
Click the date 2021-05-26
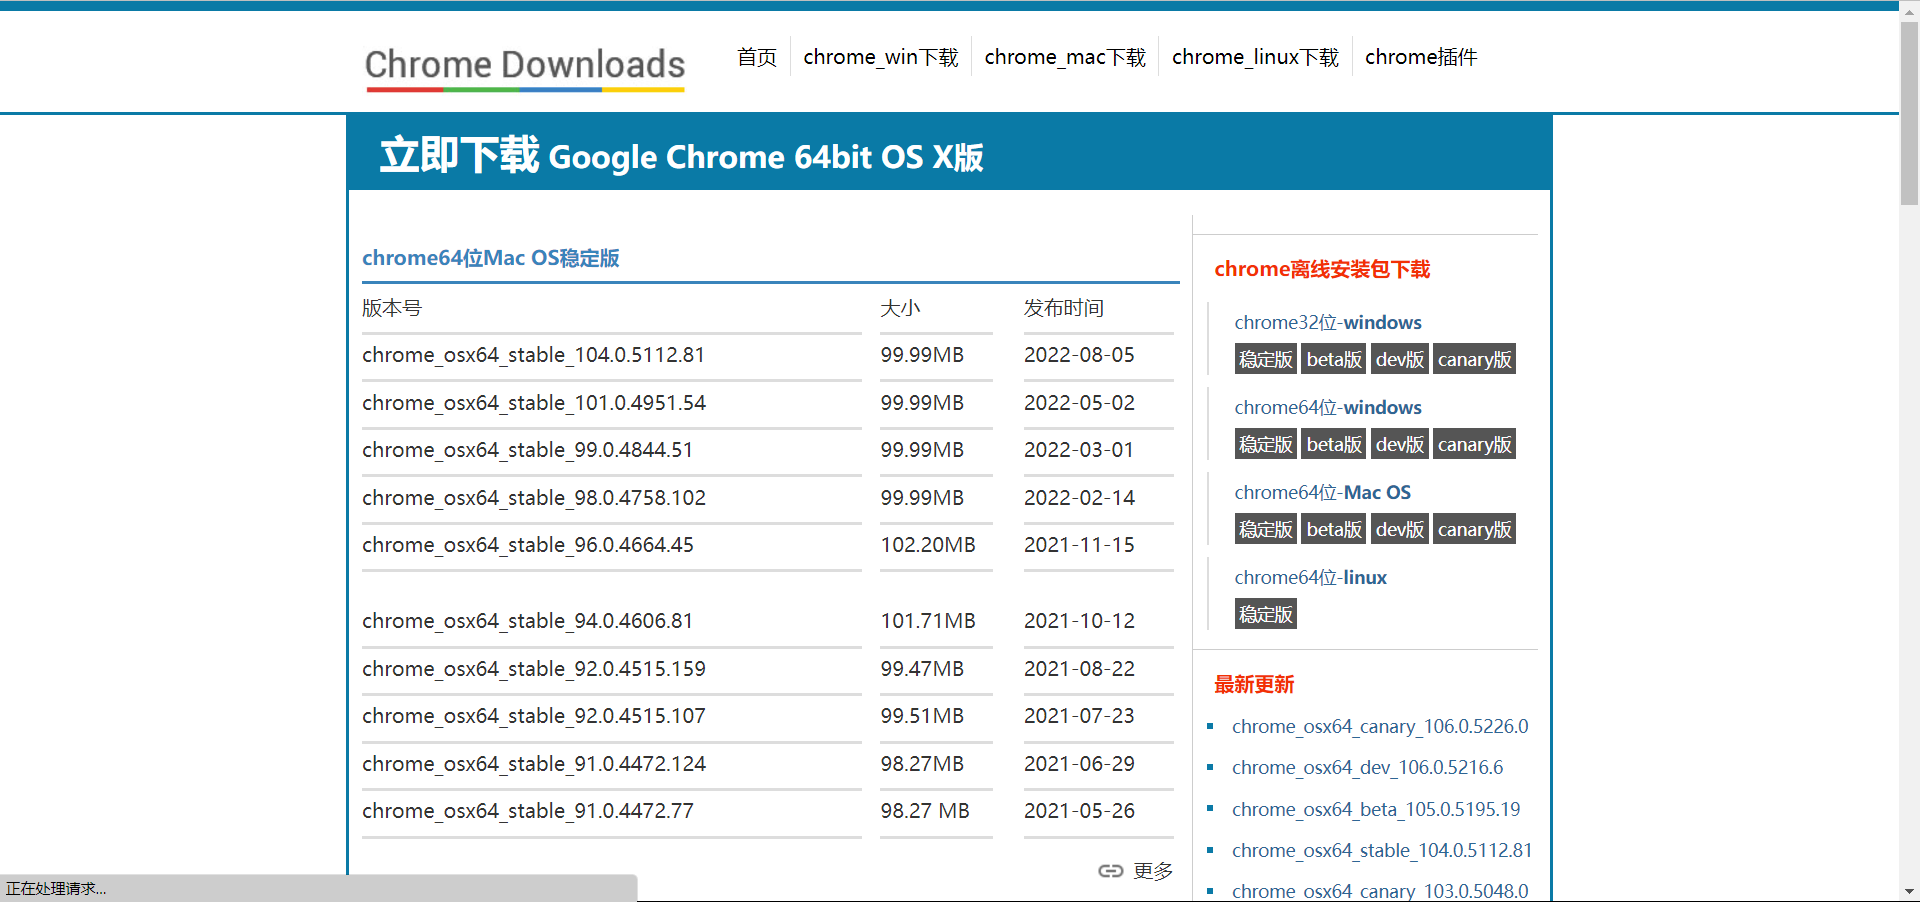[x=1079, y=811]
